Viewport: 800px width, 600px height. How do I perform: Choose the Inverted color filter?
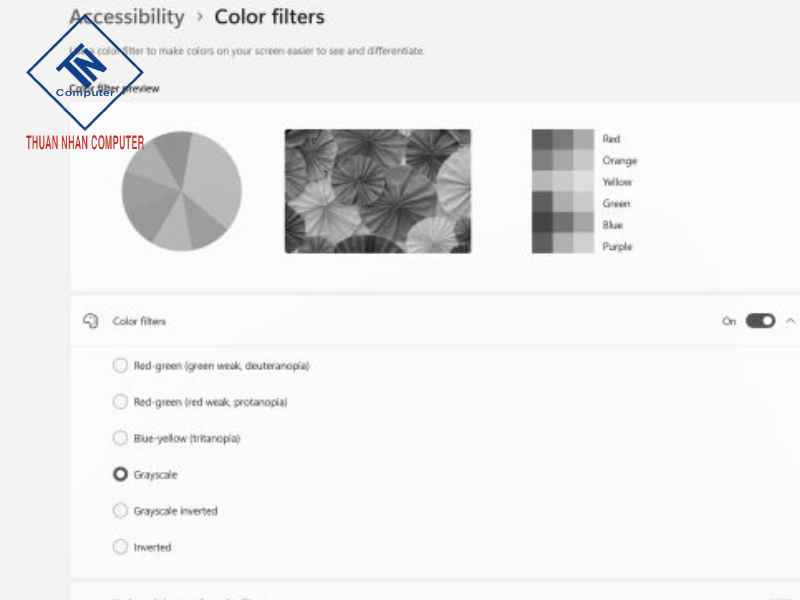click(x=121, y=547)
